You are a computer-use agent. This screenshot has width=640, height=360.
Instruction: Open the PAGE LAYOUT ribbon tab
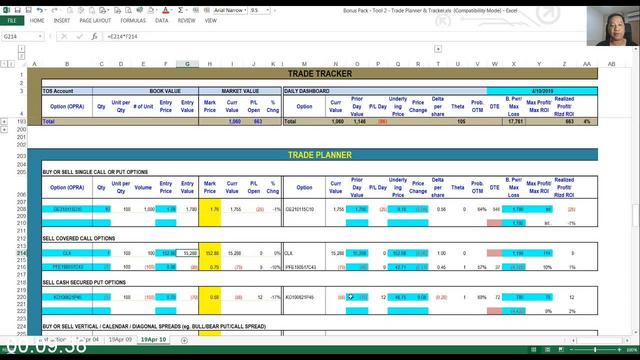[x=95, y=20]
